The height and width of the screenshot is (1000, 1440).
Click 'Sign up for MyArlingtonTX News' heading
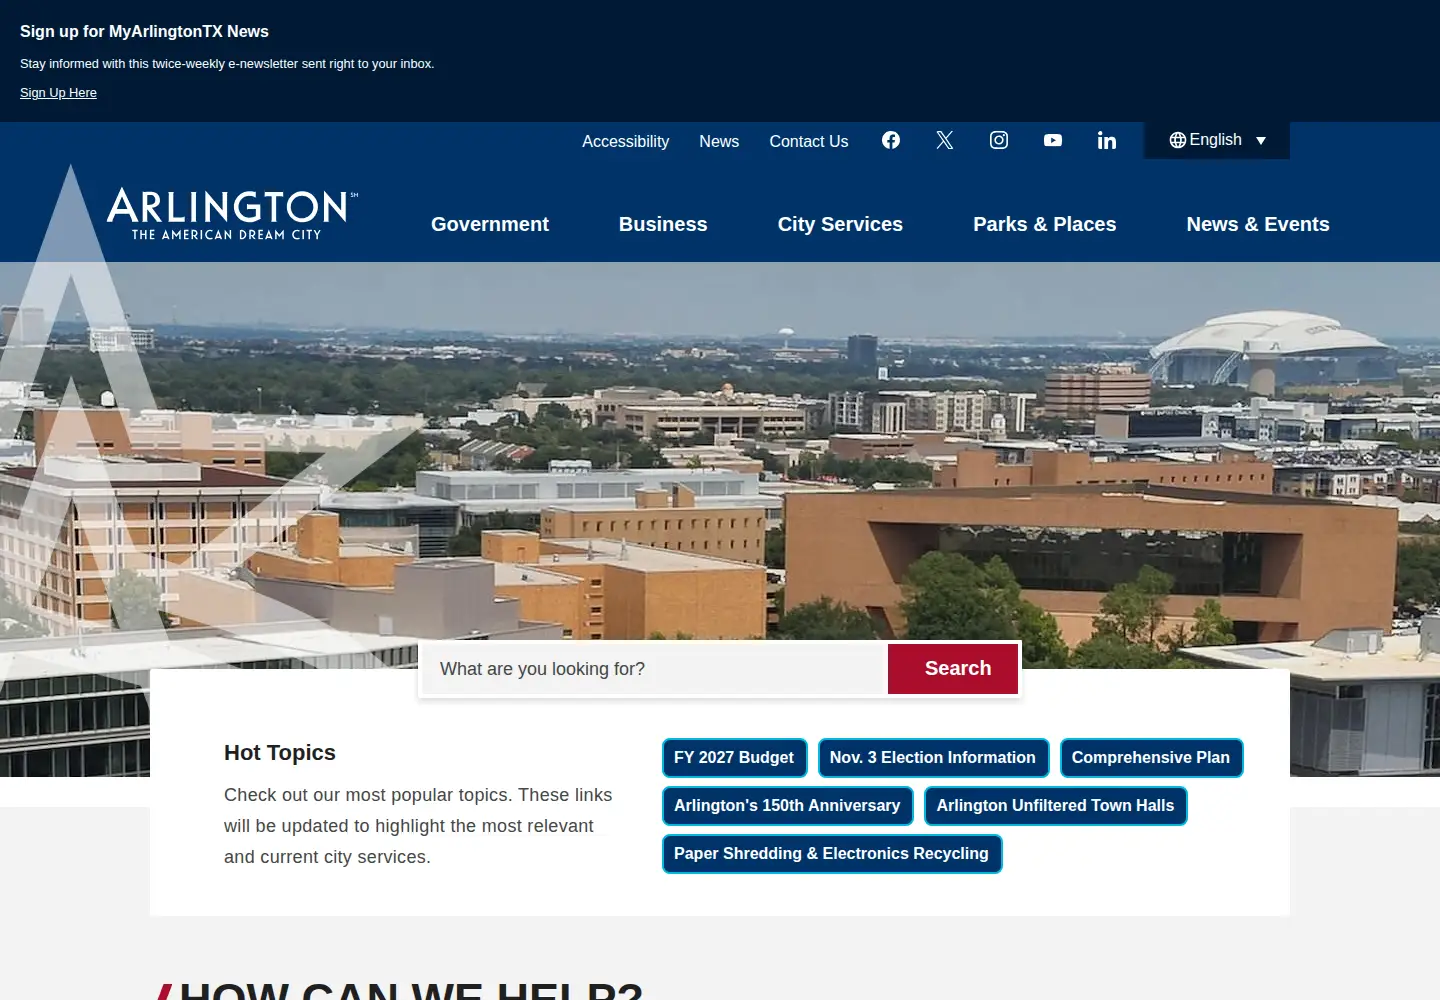pyautogui.click(x=144, y=32)
